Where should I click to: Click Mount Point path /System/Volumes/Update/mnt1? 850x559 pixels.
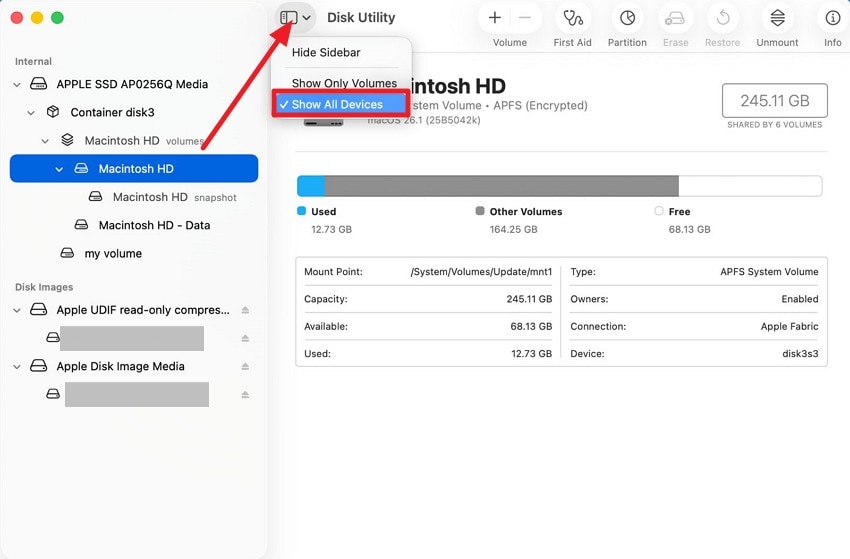481,272
